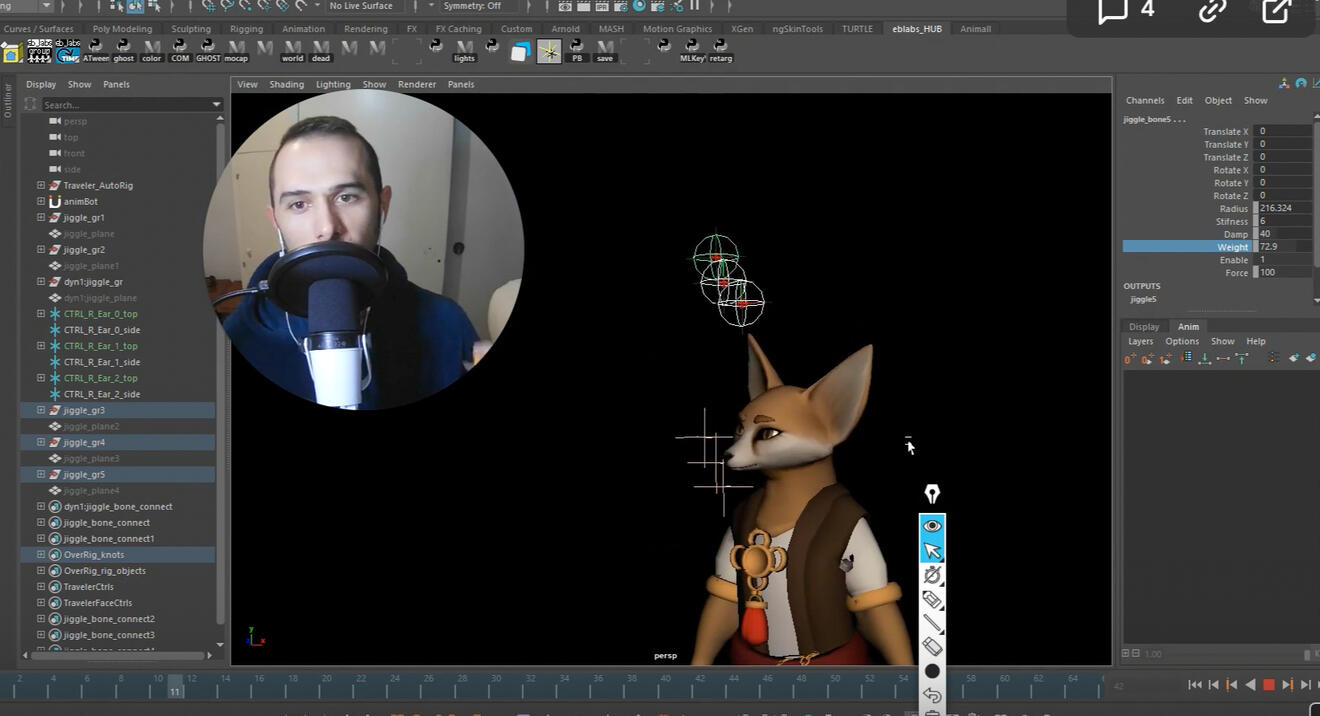Toggle the eye visibility button in annotation toolbar
1320x716 pixels.
(932, 526)
